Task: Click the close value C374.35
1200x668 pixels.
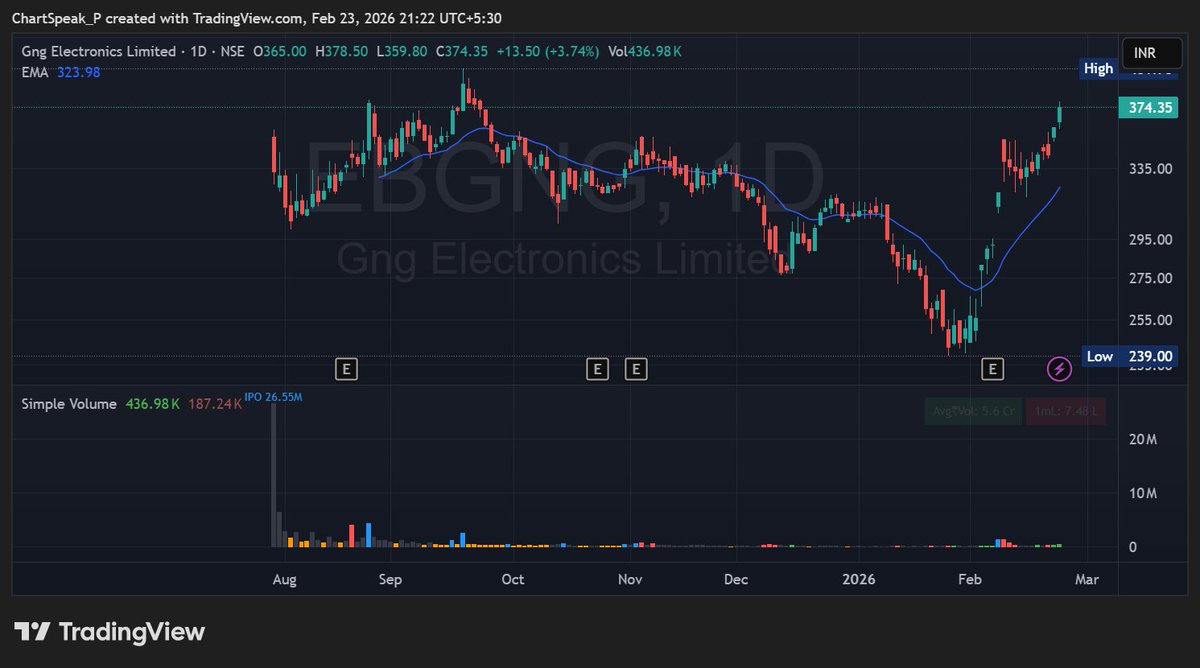Action: pyautogui.click(x=462, y=52)
